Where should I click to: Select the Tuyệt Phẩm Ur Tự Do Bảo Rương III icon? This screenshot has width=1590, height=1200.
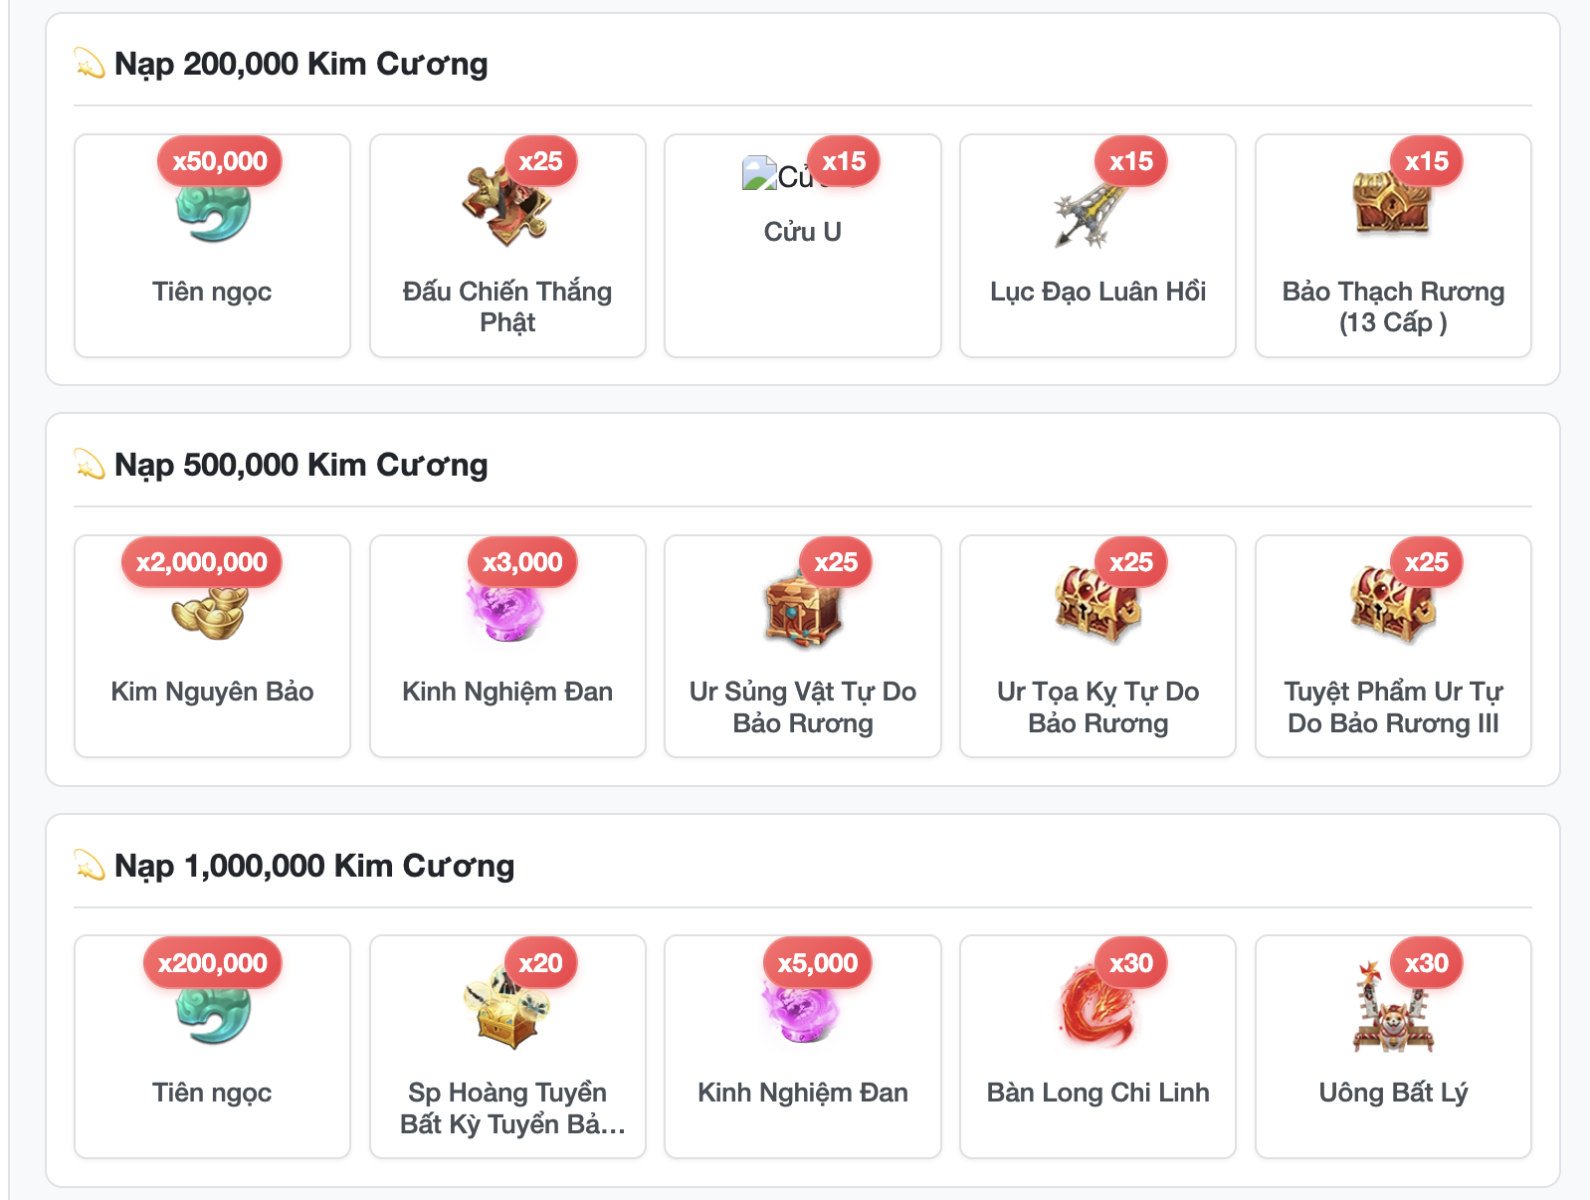pyautogui.click(x=1392, y=605)
